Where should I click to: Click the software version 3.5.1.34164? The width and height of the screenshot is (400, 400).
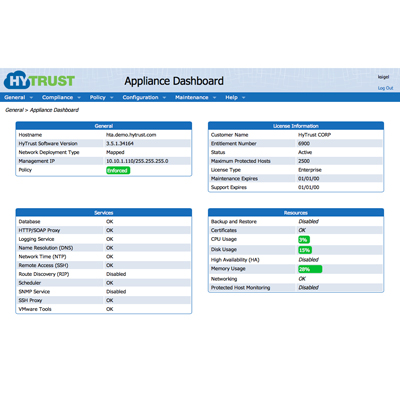pyautogui.click(x=120, y=143)
